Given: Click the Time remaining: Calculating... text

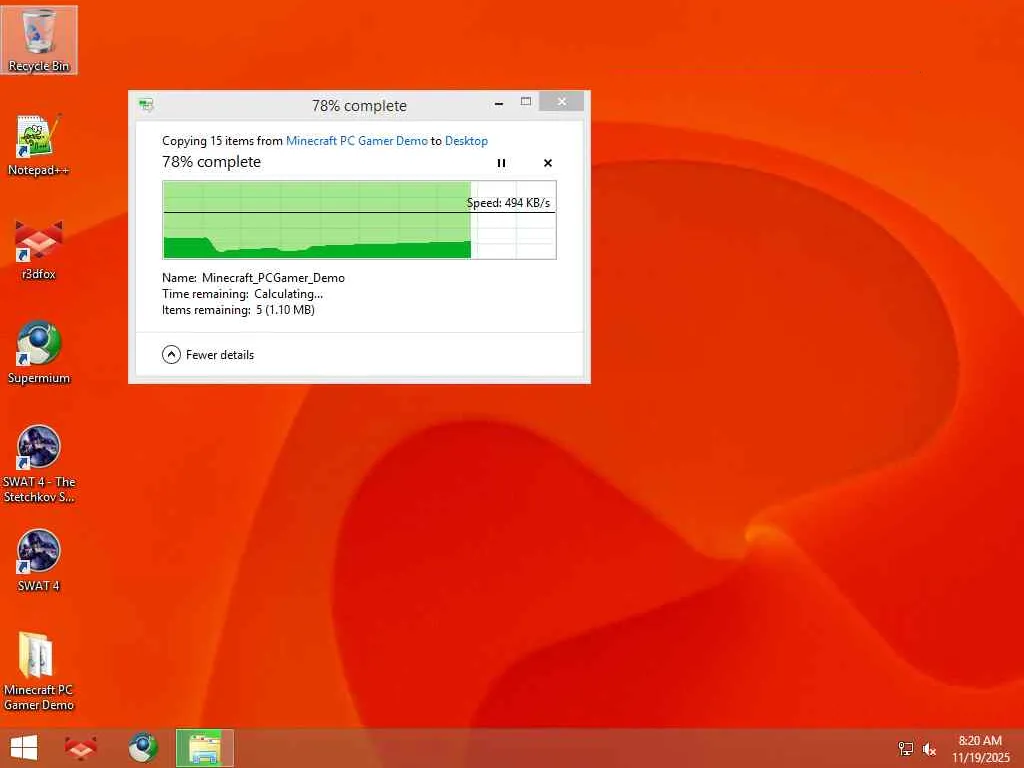Looking at the screenshot, I should coord(242,294).
